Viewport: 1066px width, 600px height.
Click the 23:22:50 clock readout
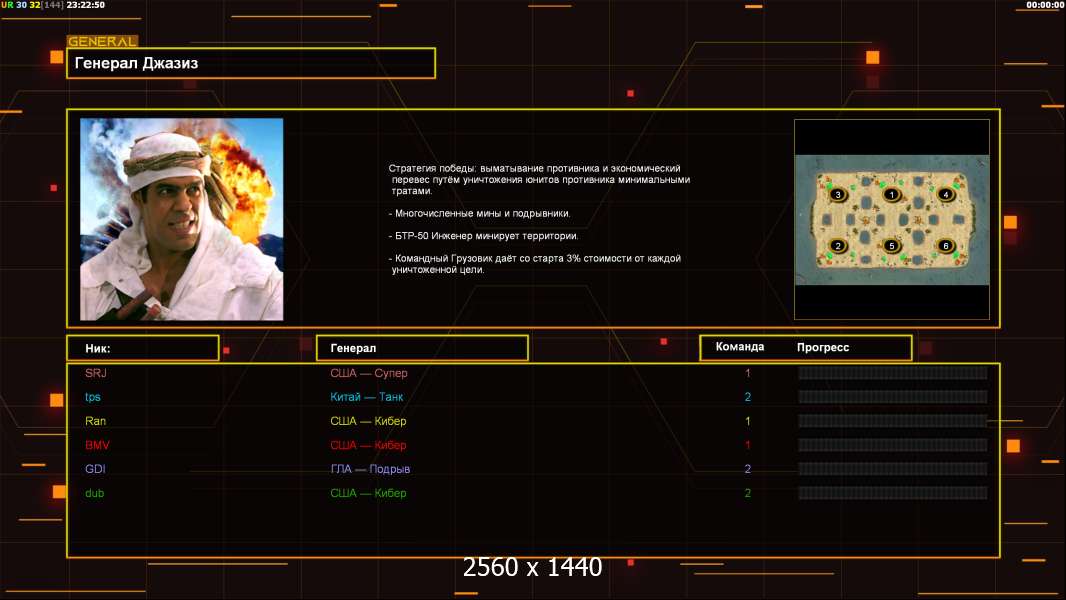86,5
